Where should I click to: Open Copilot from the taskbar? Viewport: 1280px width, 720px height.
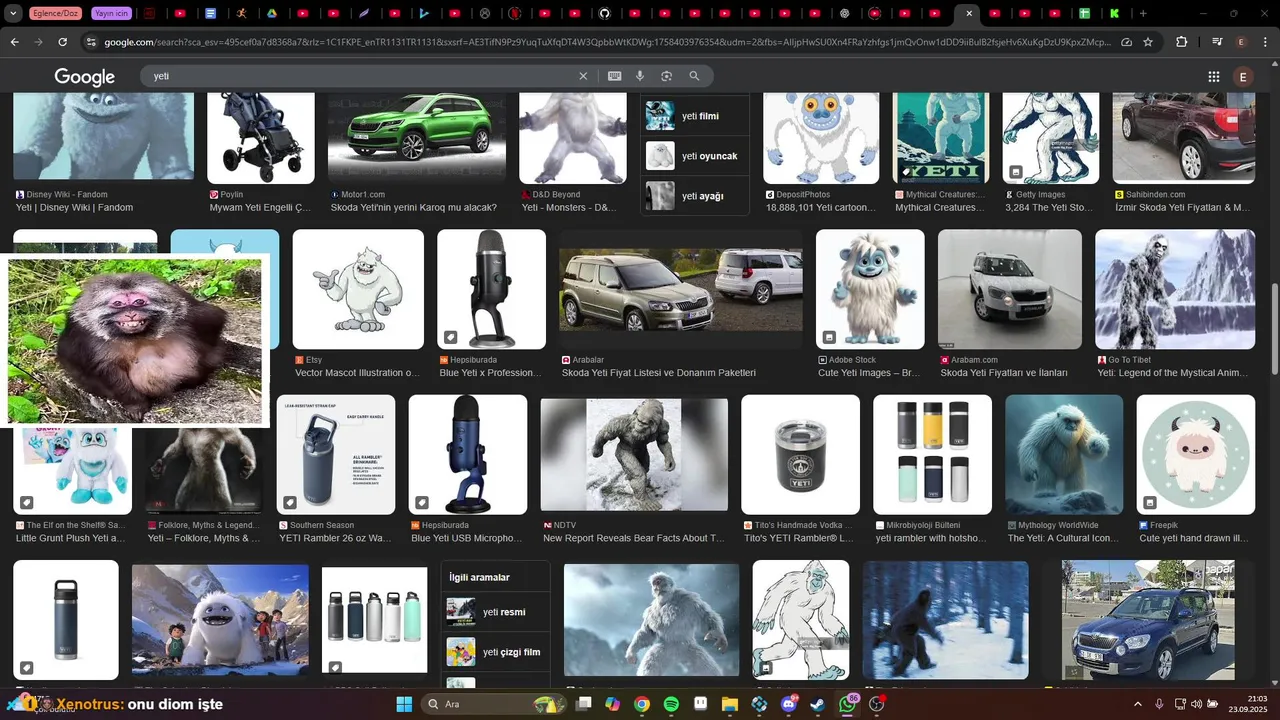612,704
